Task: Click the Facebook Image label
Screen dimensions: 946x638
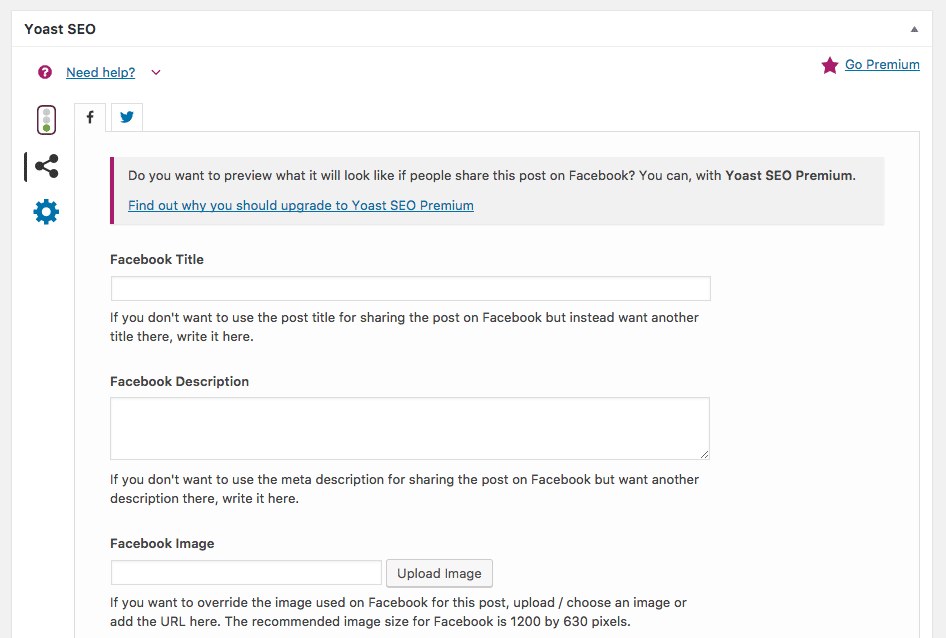Action: 162,543
